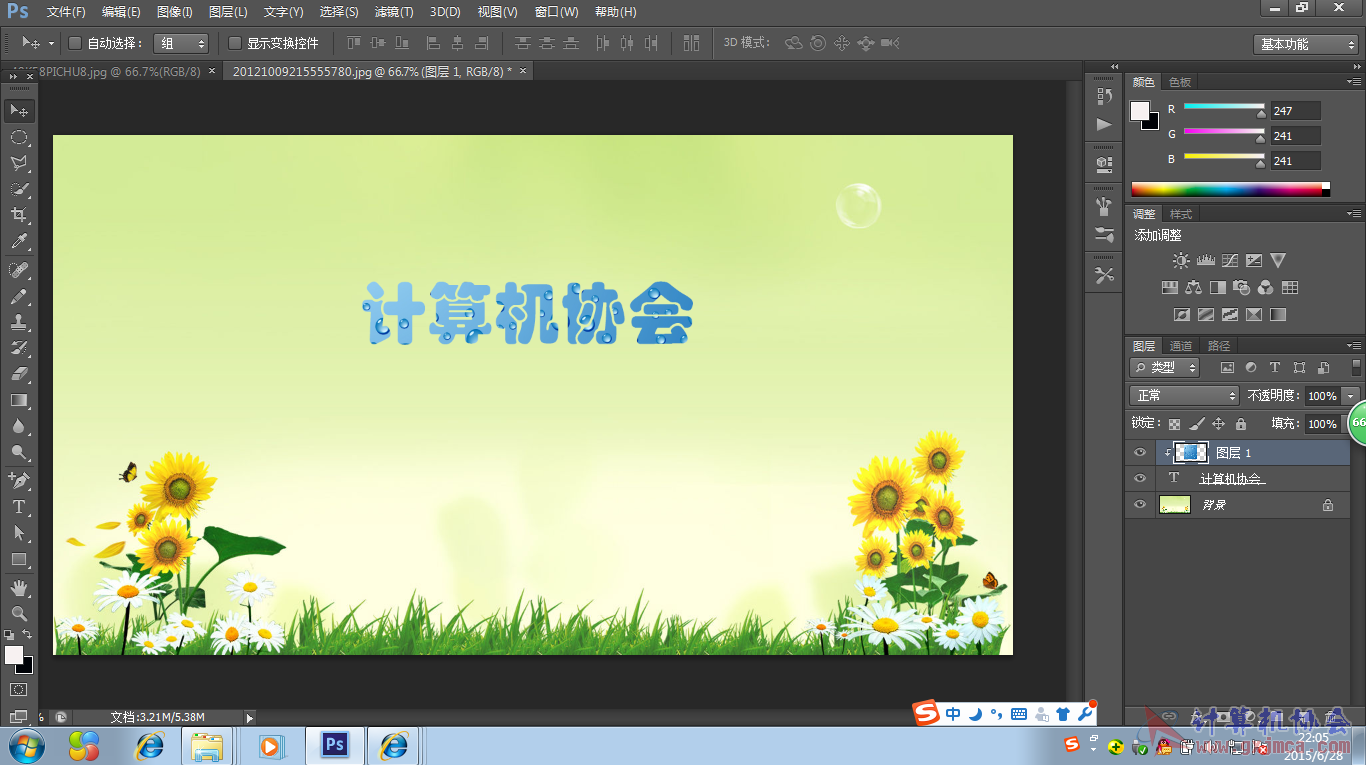This screenshot has width=1366, height=765.
Task: Toggle Quick Mask mode
Action: (19, 689)
